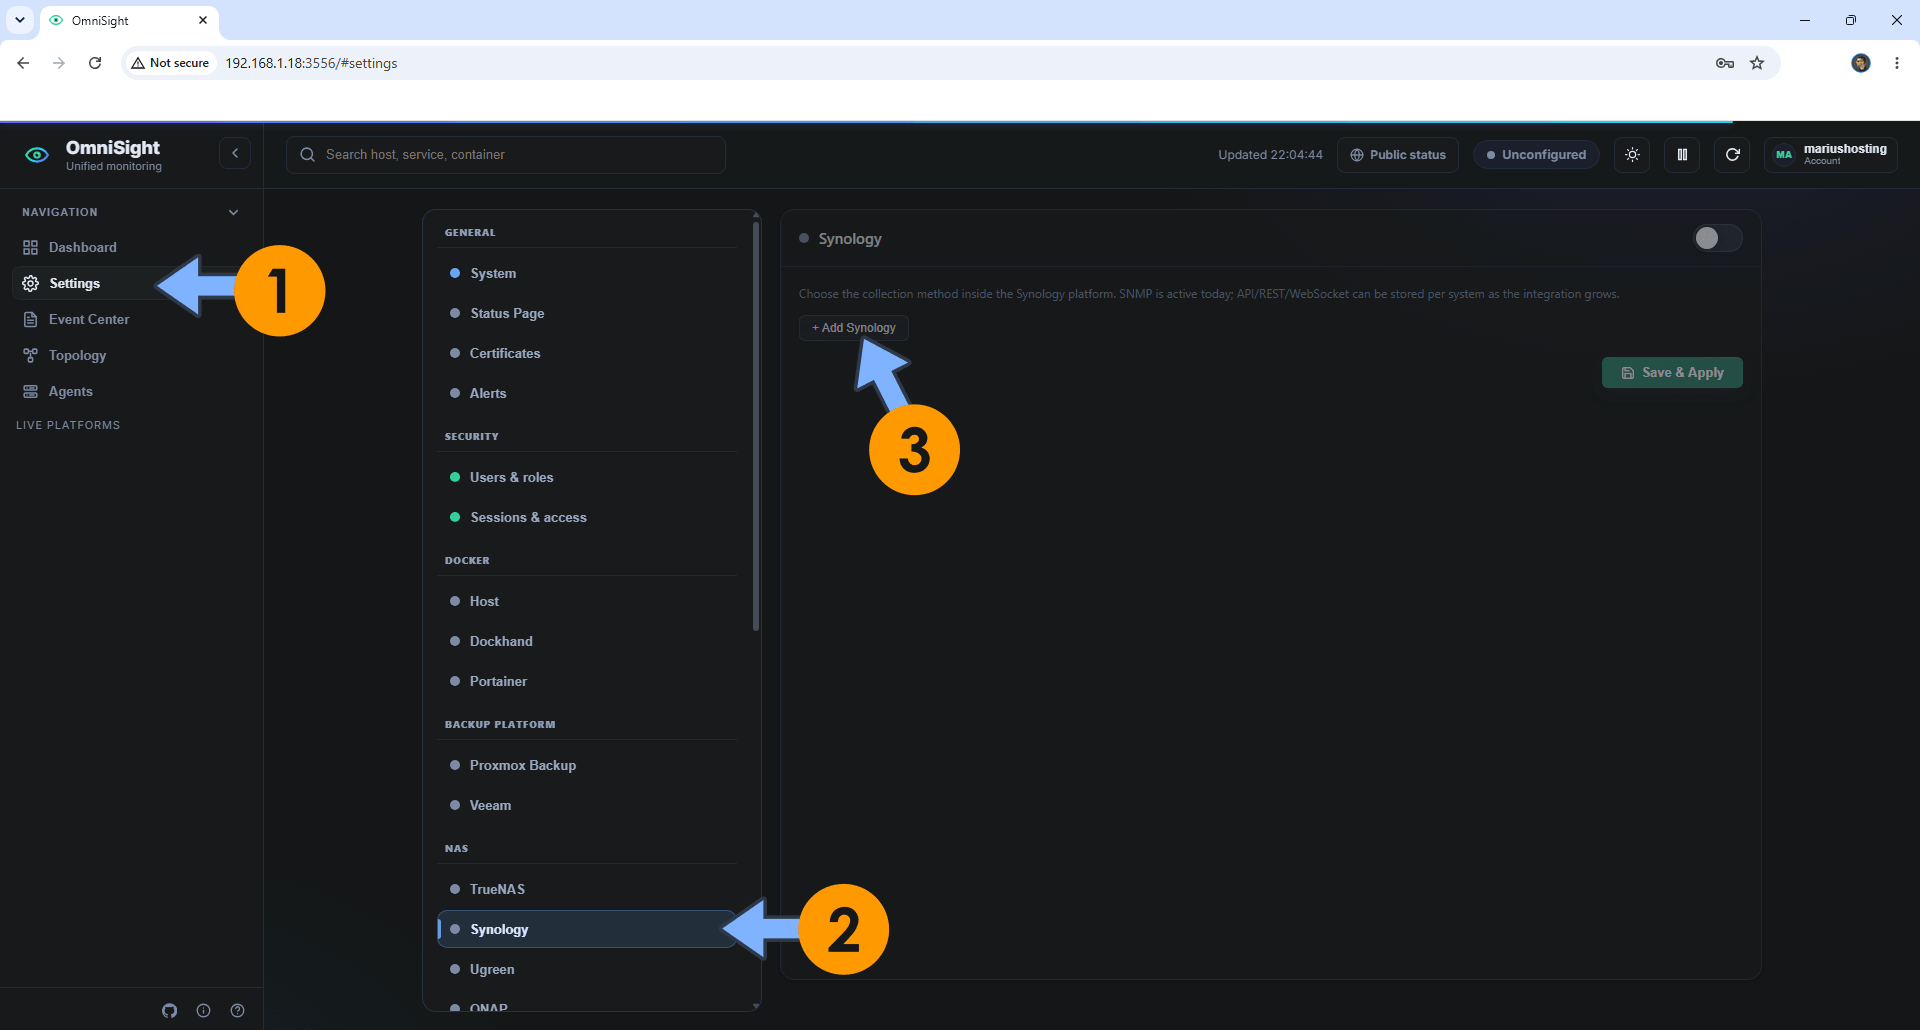Select the Proxmox Backup settings entry

[x=587, y=765]
